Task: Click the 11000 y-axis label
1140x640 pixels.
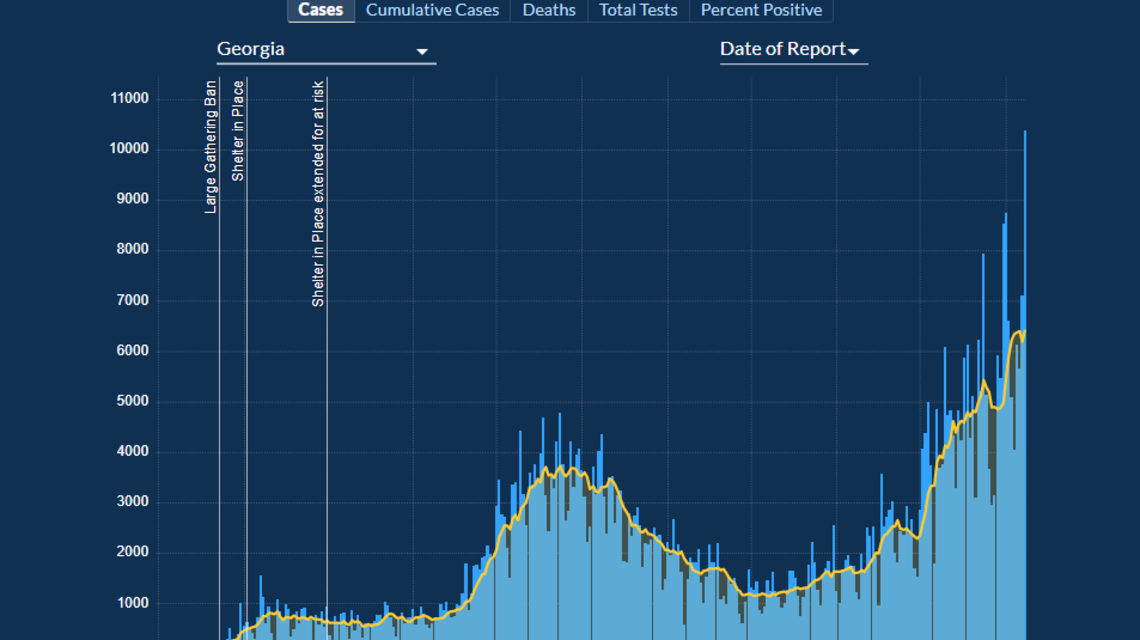Action: (129, 98)
